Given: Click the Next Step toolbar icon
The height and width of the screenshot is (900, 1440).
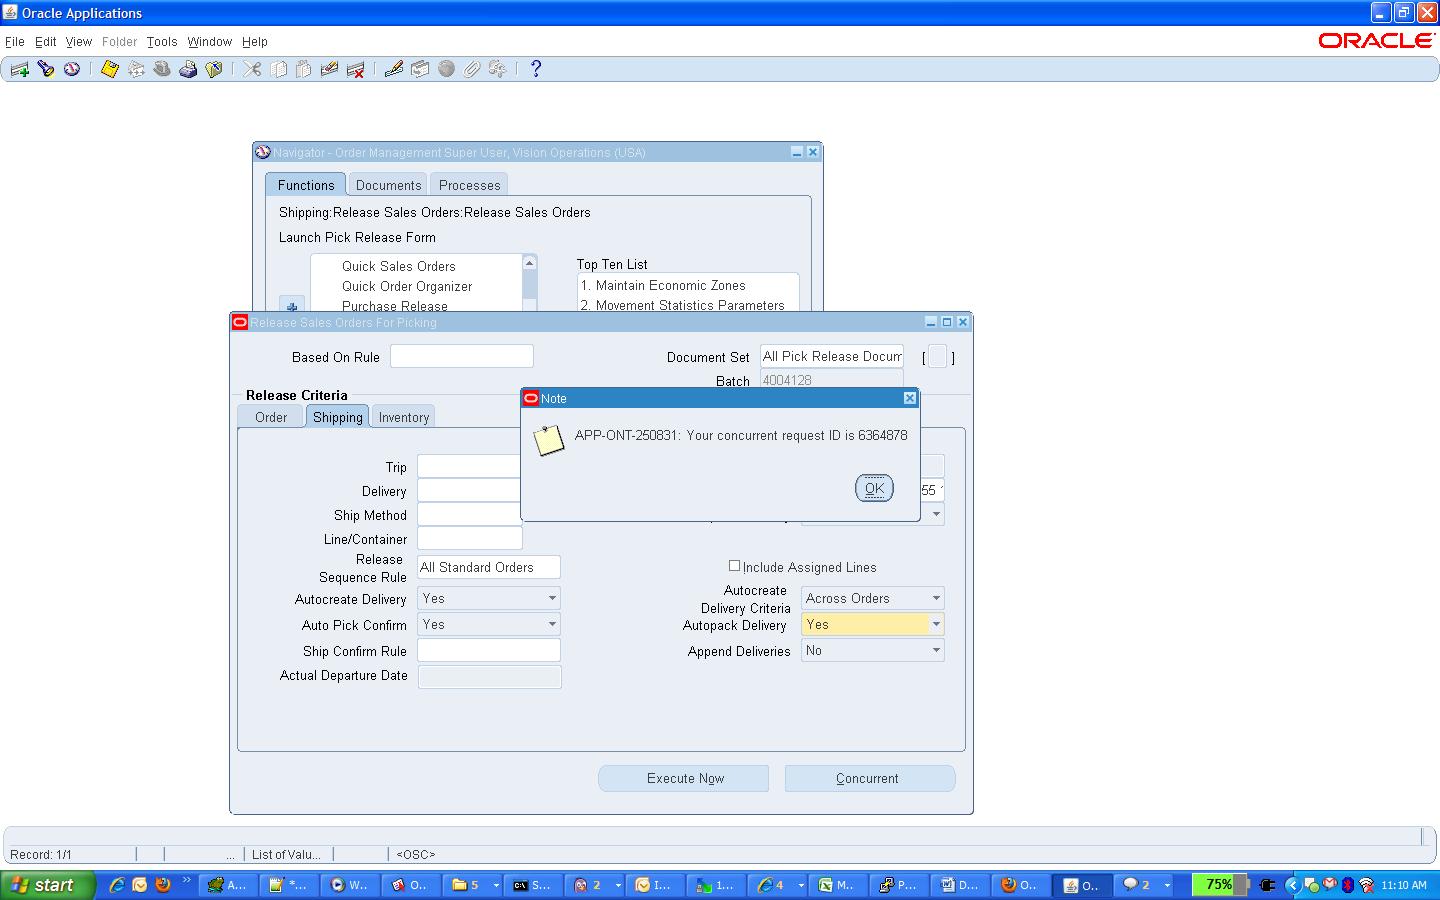Looking at the screenshot, I should coord(136,69).
